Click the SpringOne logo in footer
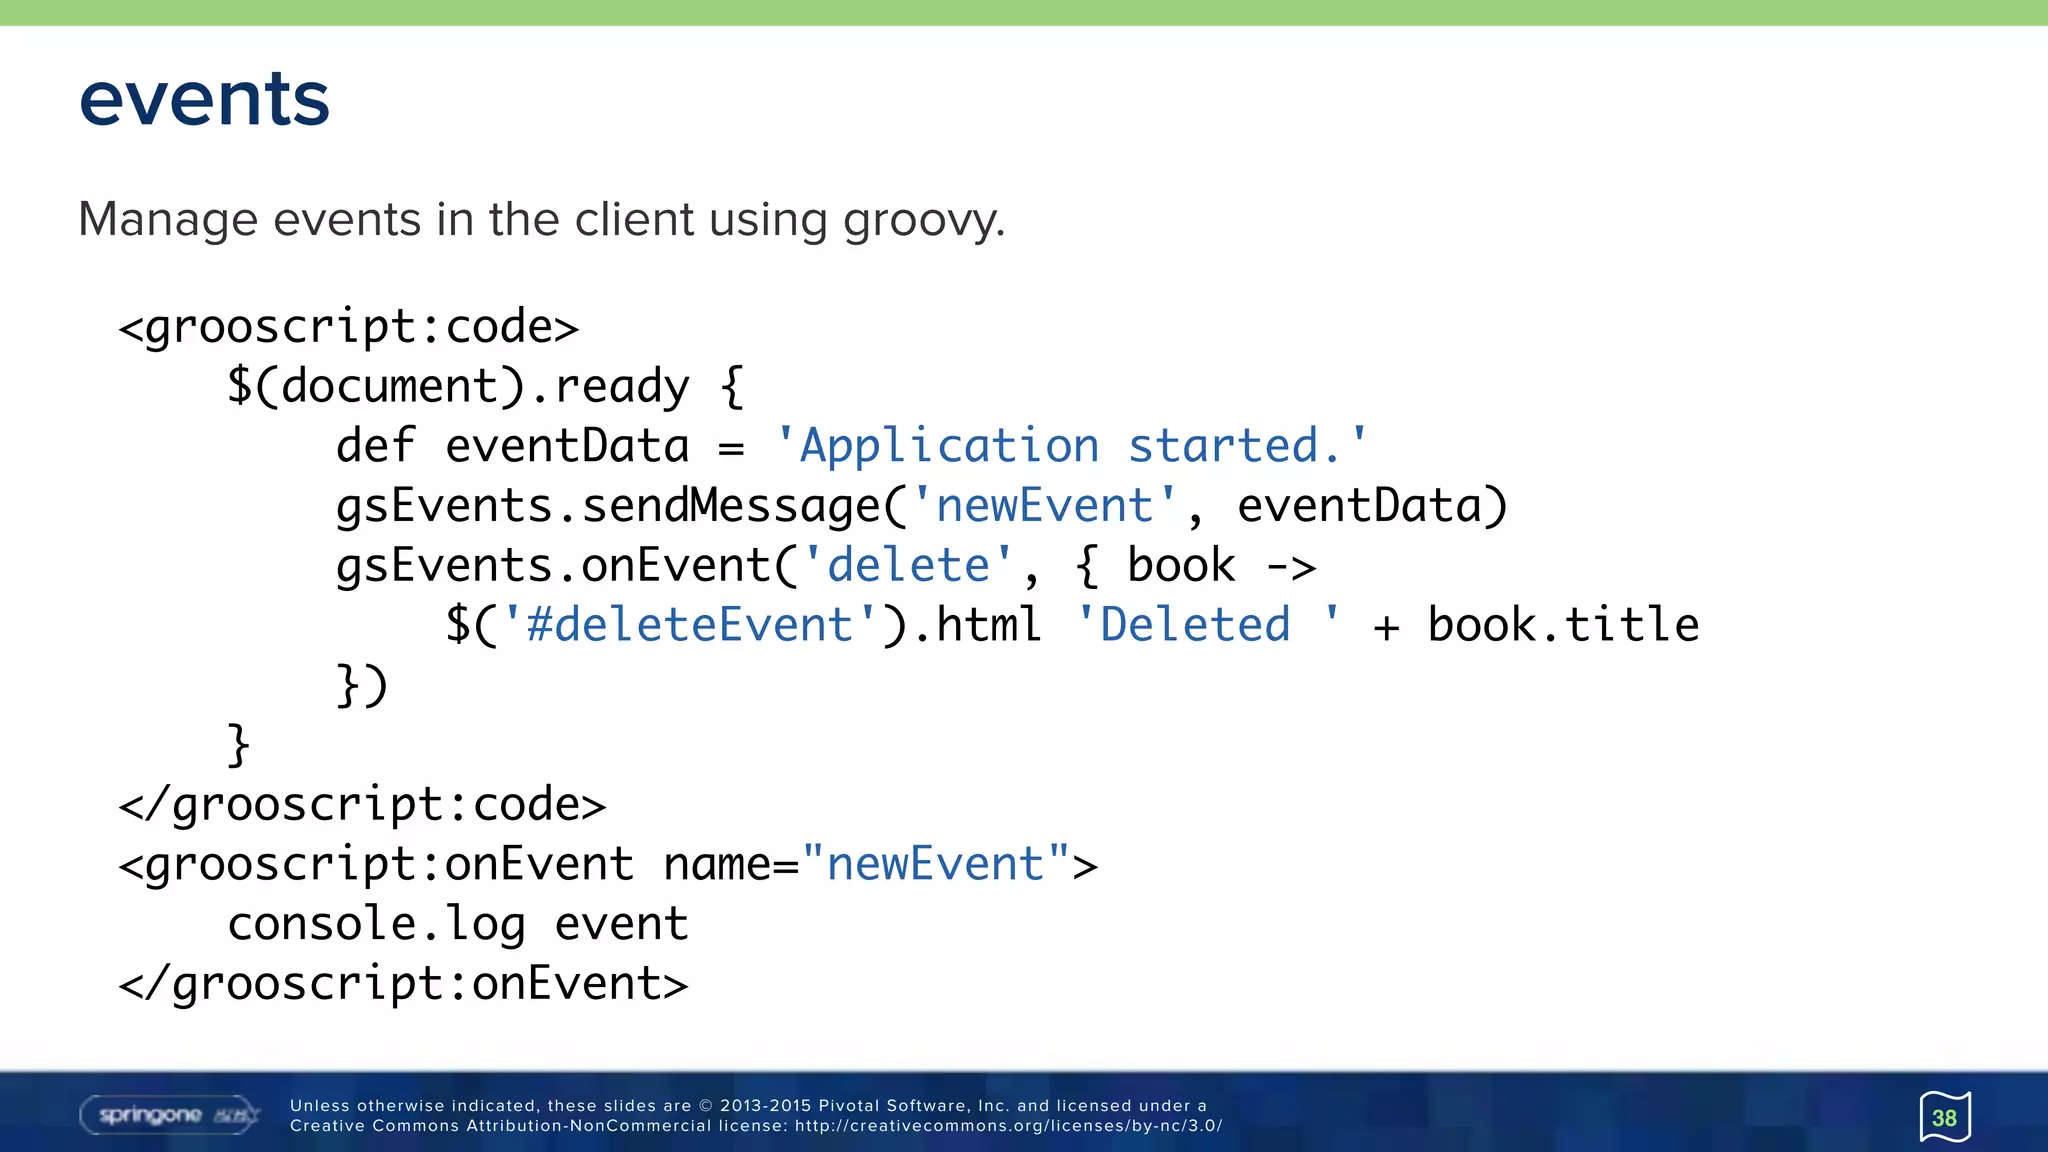 coord(169,1114)
